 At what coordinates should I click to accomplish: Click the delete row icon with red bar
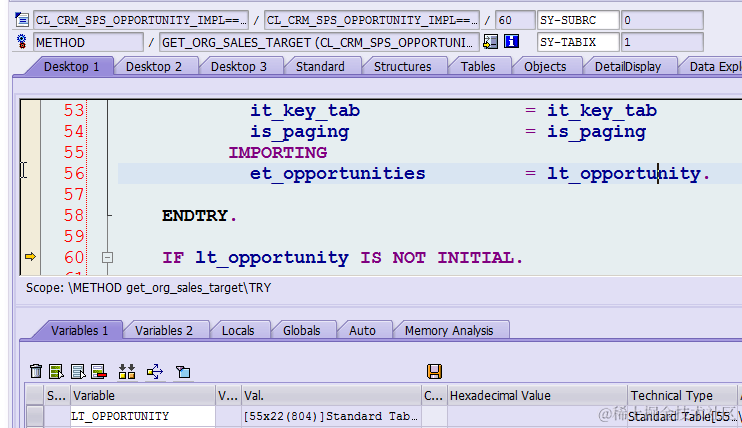[99, 371]
